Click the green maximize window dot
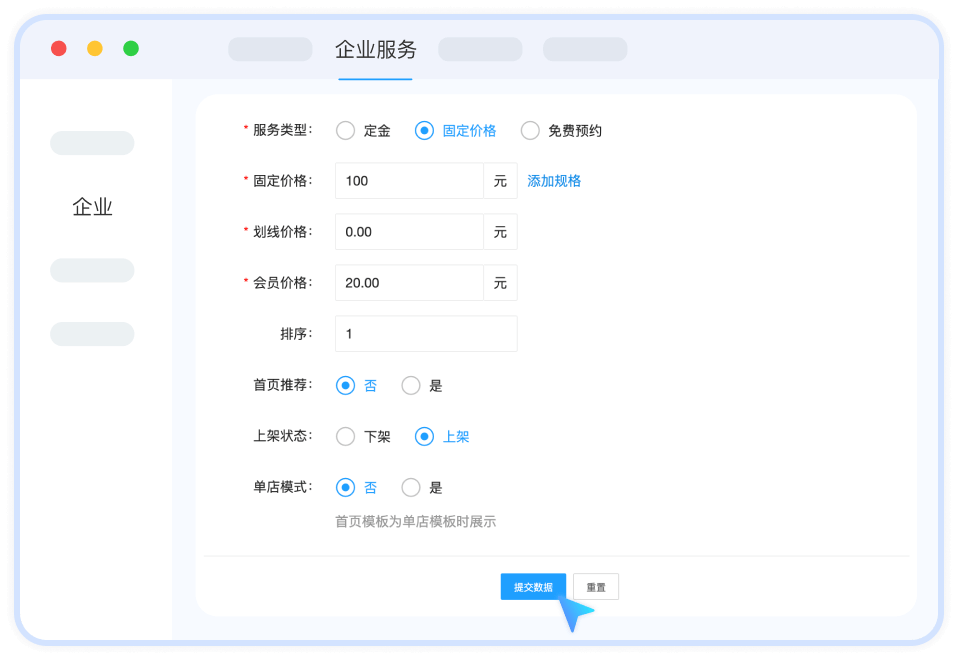This screenshot has width=958, height=660. 131,48
